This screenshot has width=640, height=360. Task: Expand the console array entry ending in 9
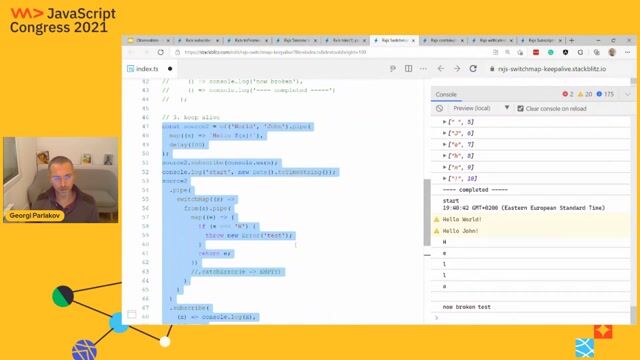[444, 167]
